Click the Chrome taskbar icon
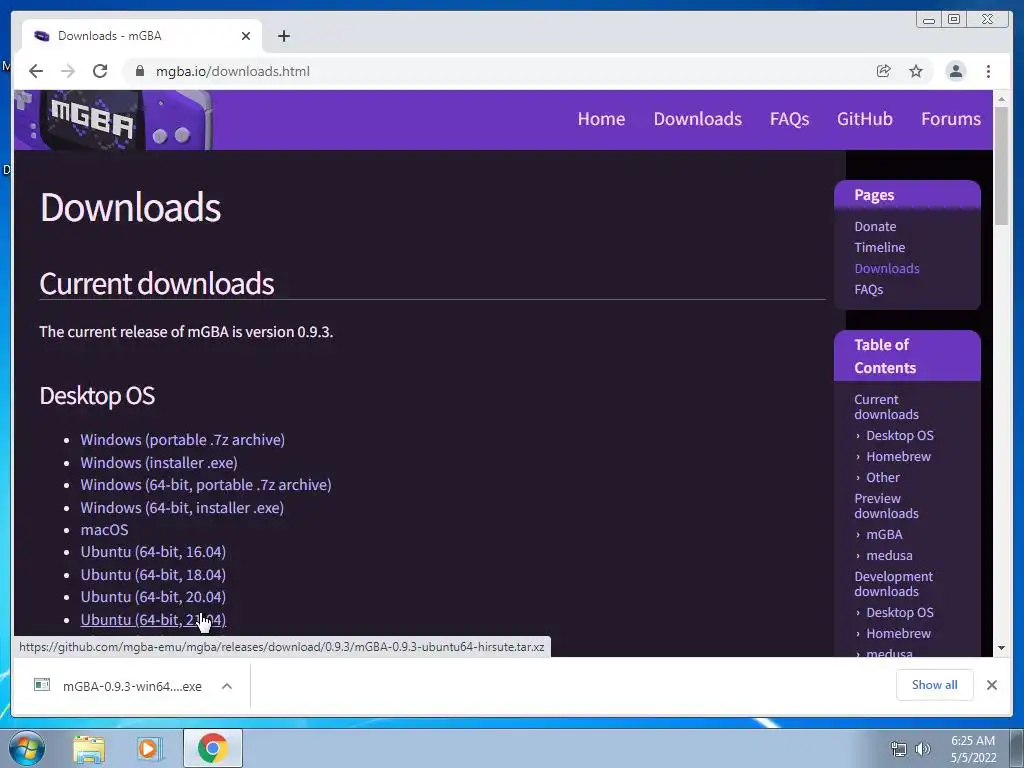Image resolution: width=1024 pixels, height=768 pixels. point(213,748)
